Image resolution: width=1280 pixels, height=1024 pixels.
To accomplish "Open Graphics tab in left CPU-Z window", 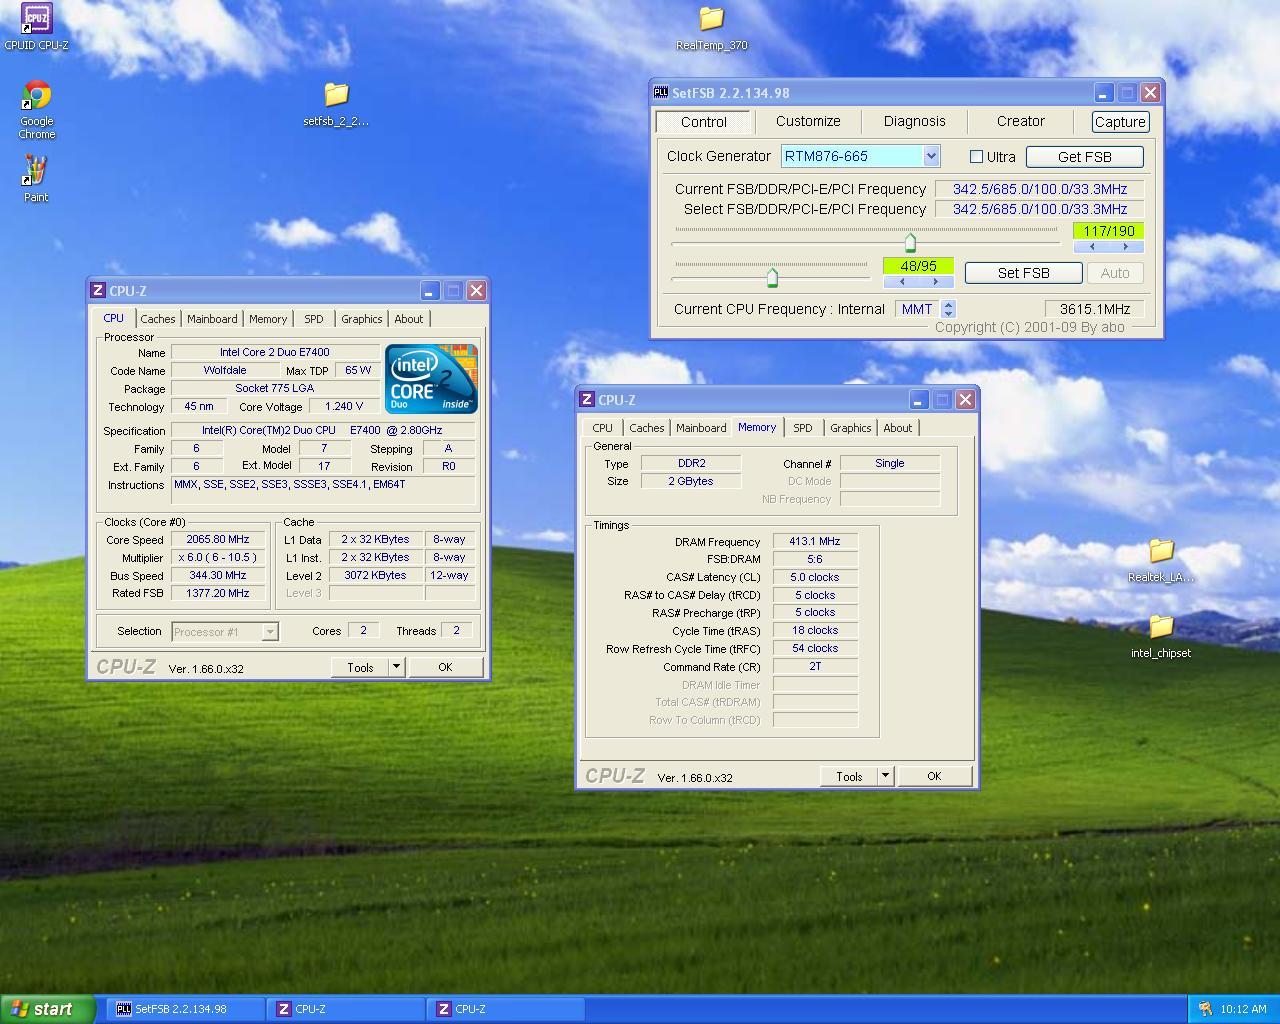I will pyautogui.click(x=361, y=319).
